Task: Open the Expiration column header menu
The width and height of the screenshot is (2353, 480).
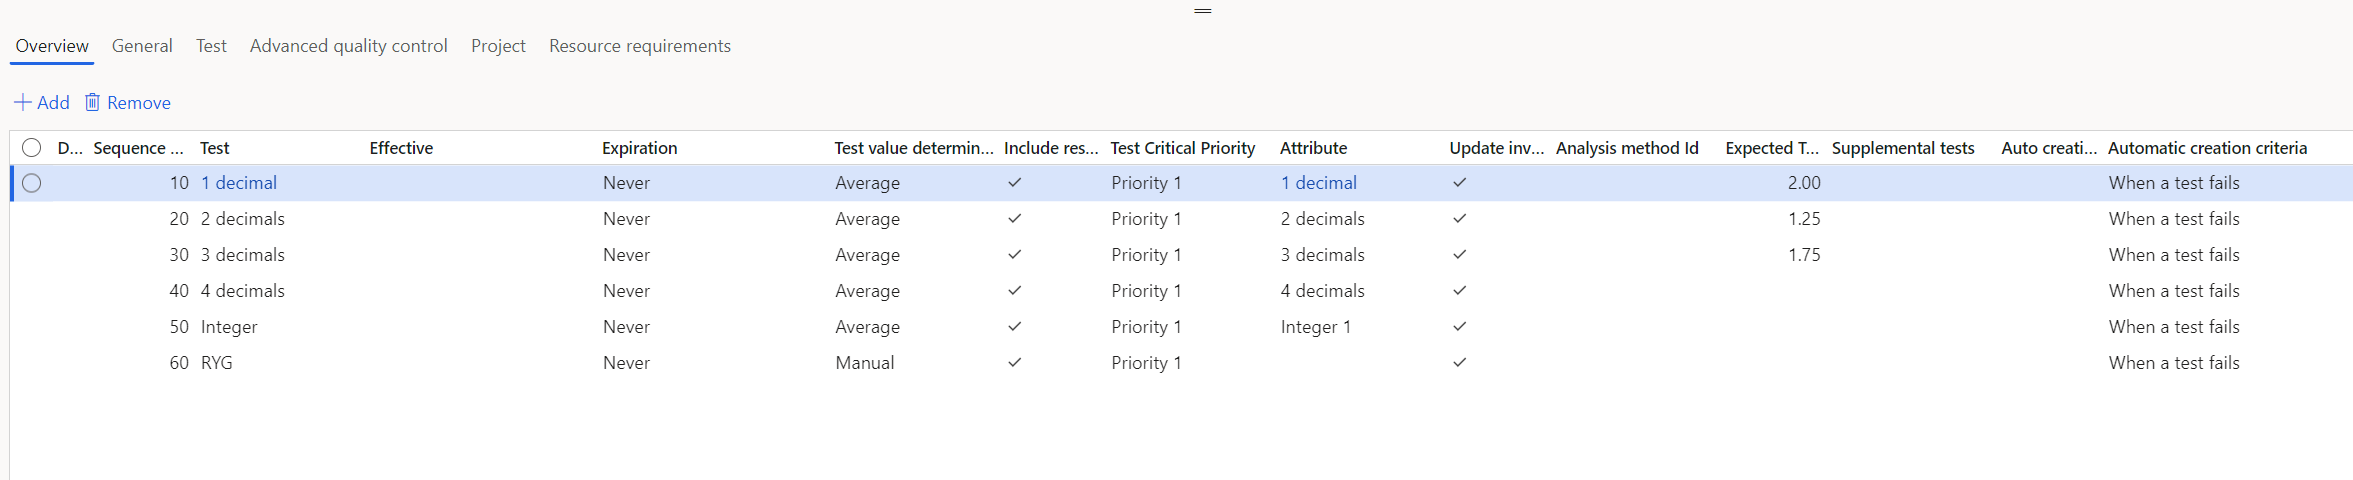Action: tap(639, 148)
